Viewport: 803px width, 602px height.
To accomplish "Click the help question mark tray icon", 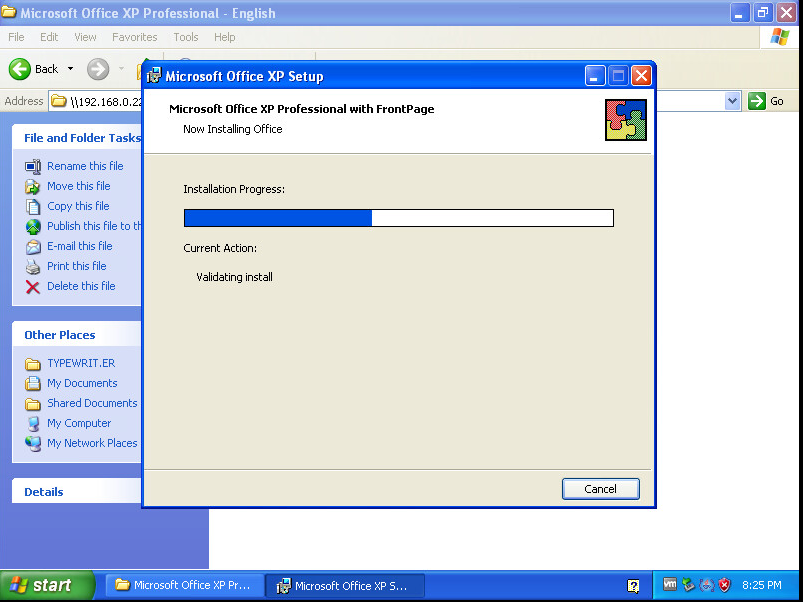I will coord(633,586).
